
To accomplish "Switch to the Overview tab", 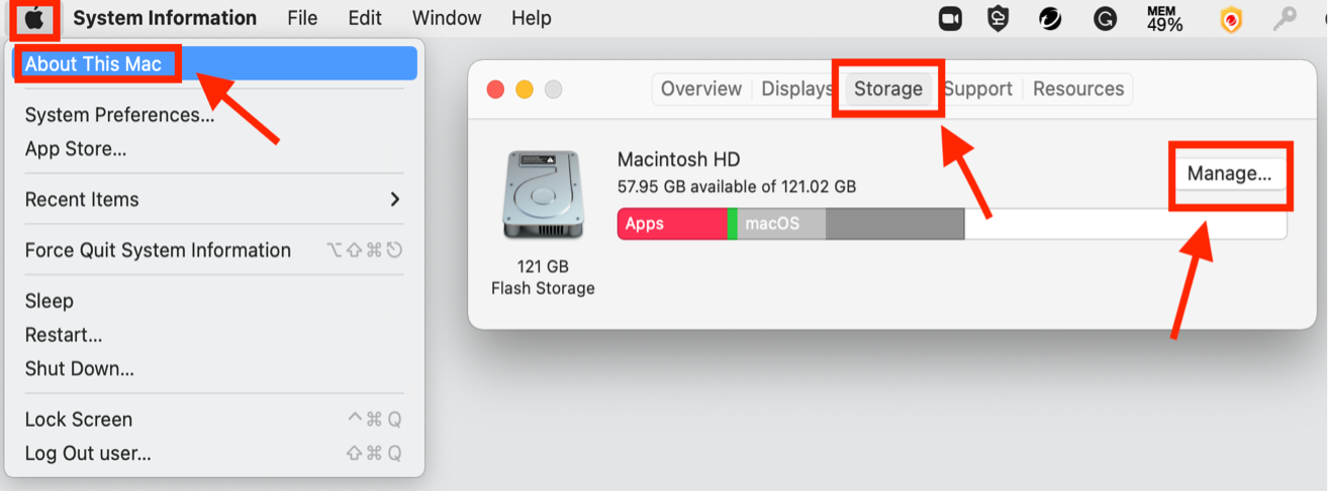I will 701,89.
